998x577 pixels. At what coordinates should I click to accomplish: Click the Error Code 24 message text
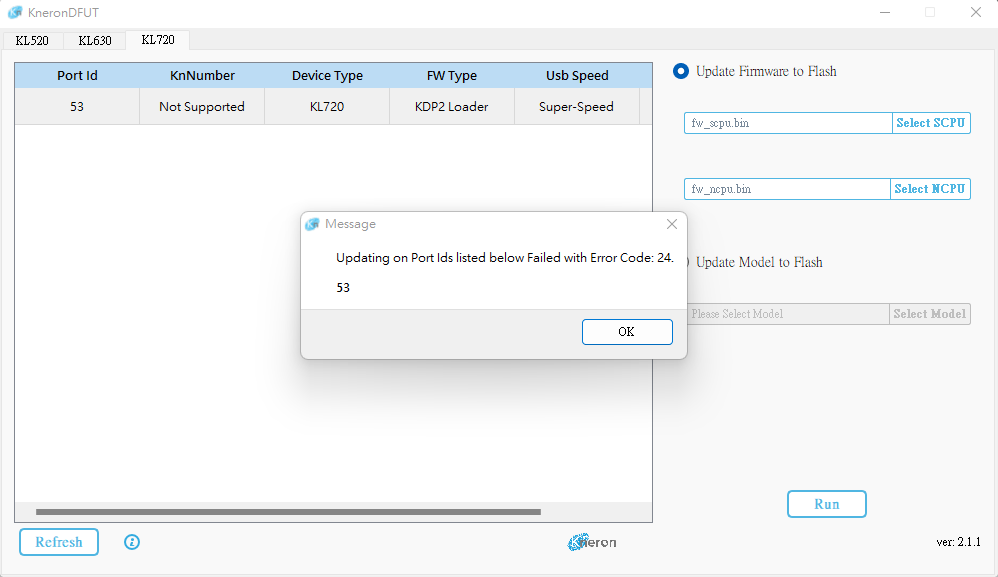click(504, 258)
